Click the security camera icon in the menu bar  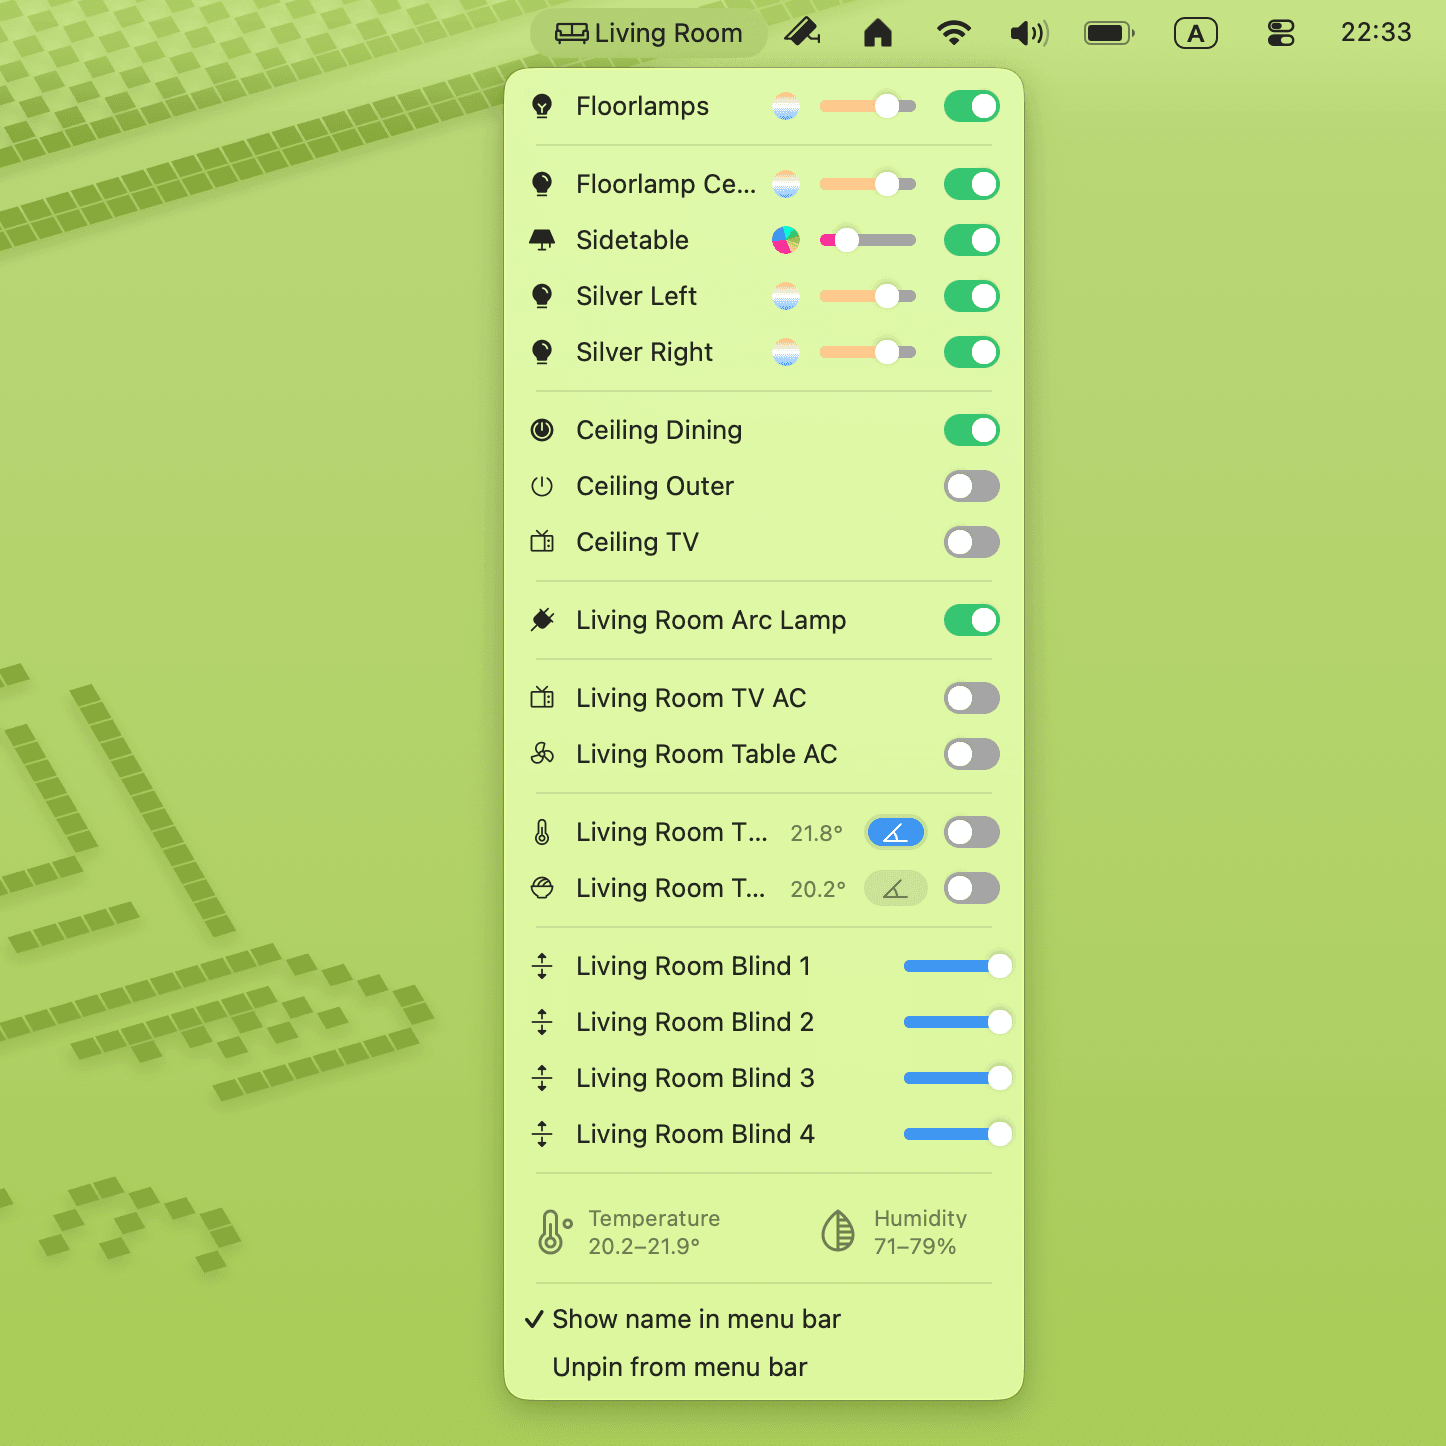(803, 32)
